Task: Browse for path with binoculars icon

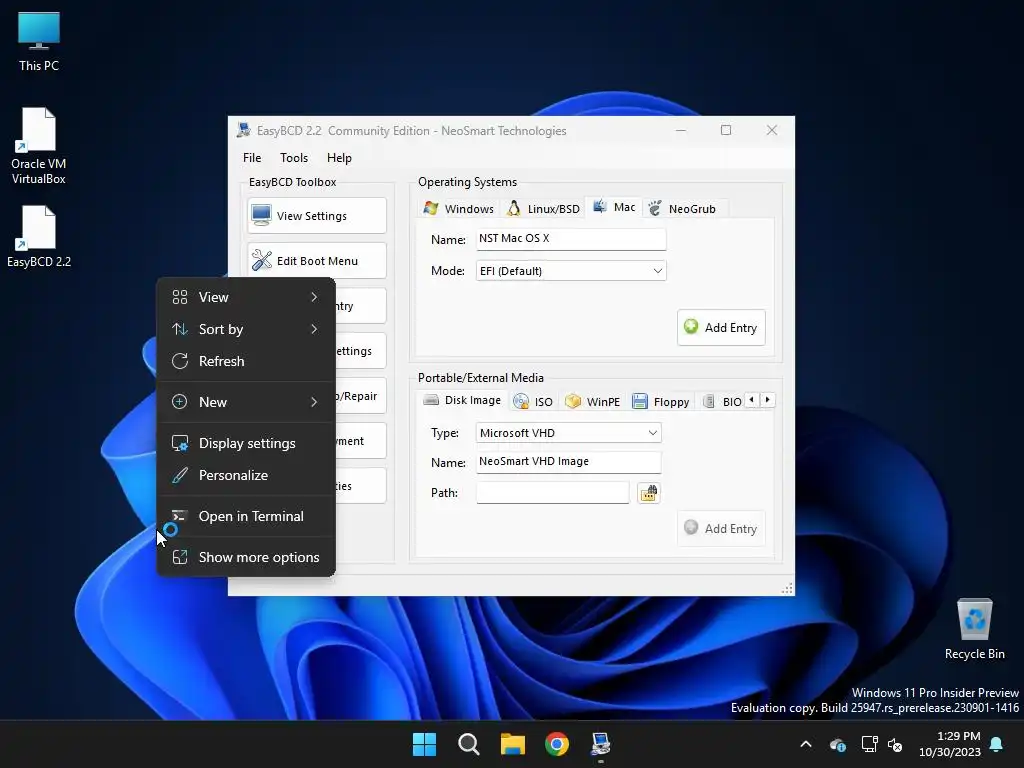Action: point(648,493)
